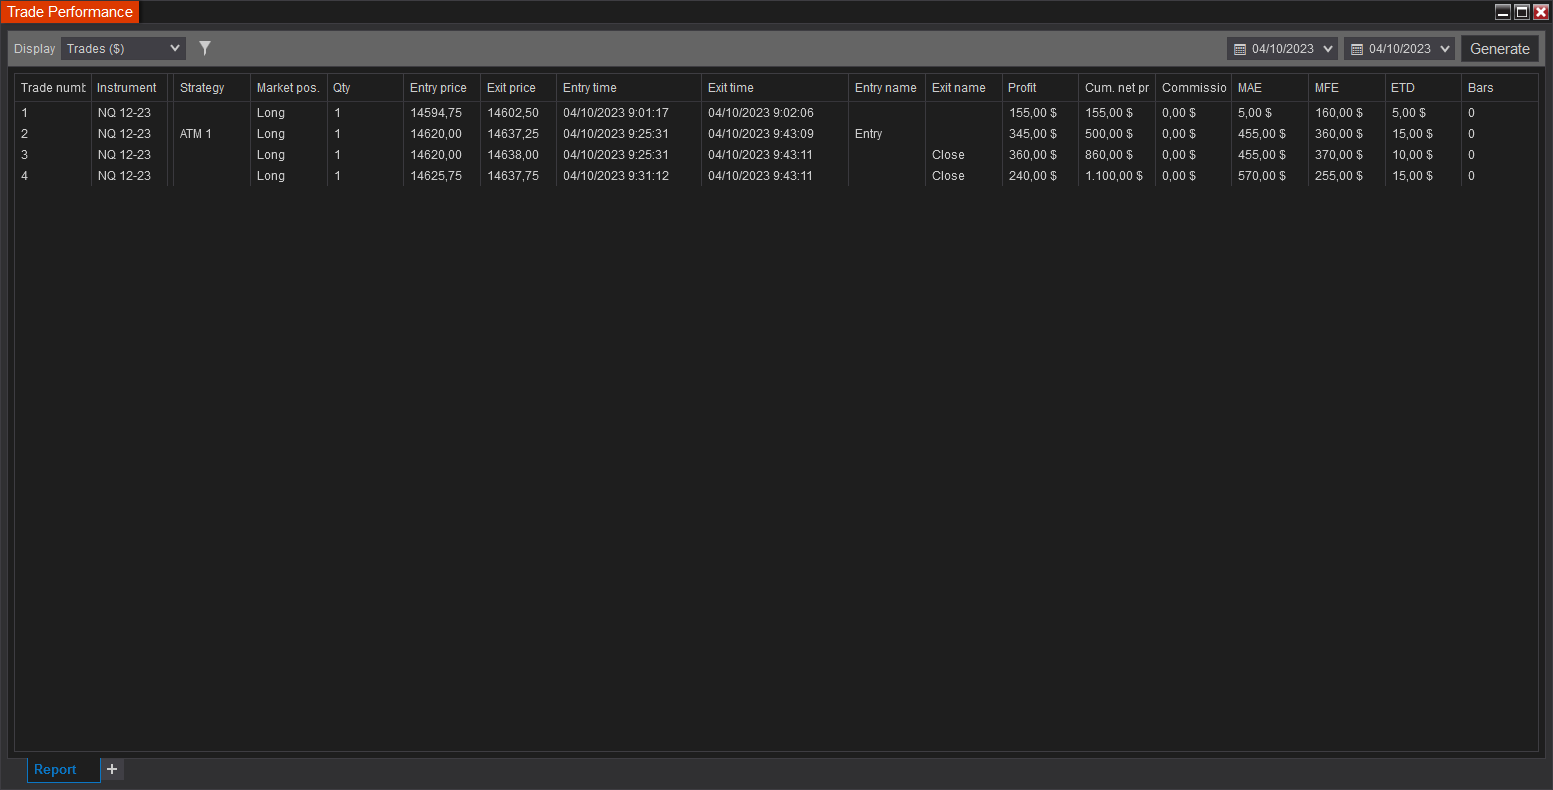Viewport: 1553px width, 790px height.
Task: Minimize the Trade Performance window
Action: click(x=1503, y=12)
